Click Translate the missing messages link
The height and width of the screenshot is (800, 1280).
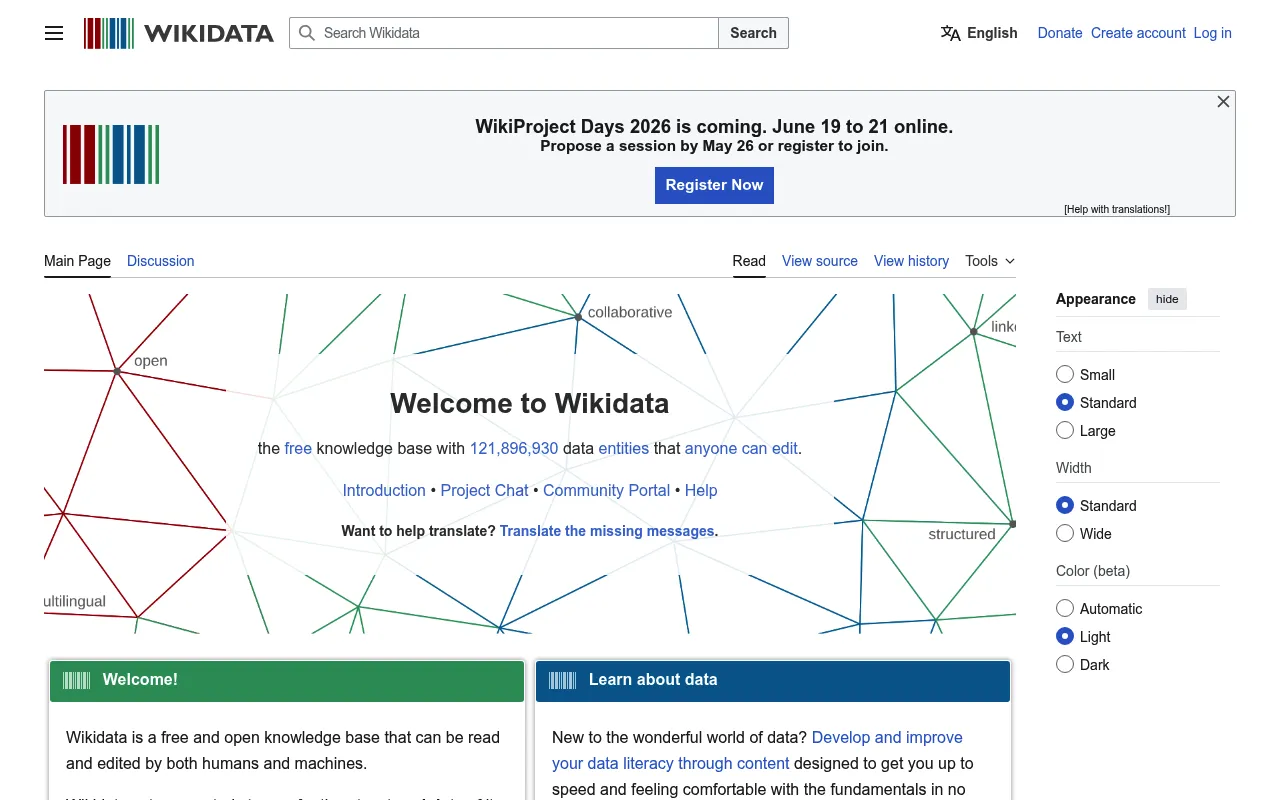pyautogui.click(x=607, y=531)
